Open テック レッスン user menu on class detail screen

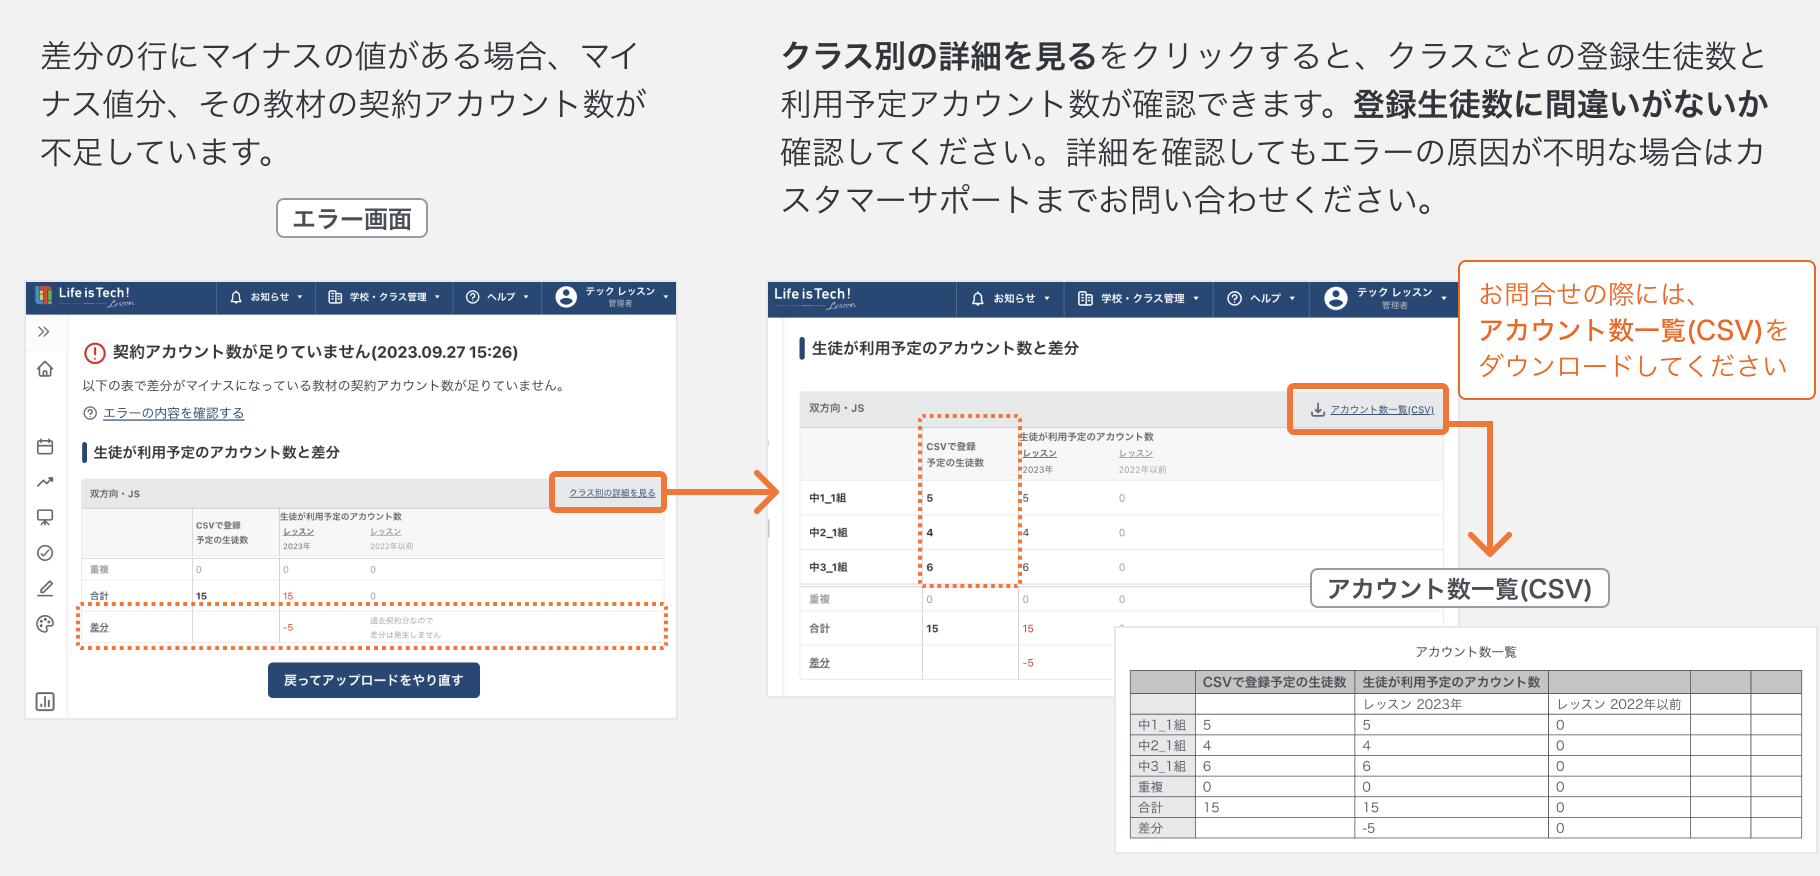[x=1386, y=298]
